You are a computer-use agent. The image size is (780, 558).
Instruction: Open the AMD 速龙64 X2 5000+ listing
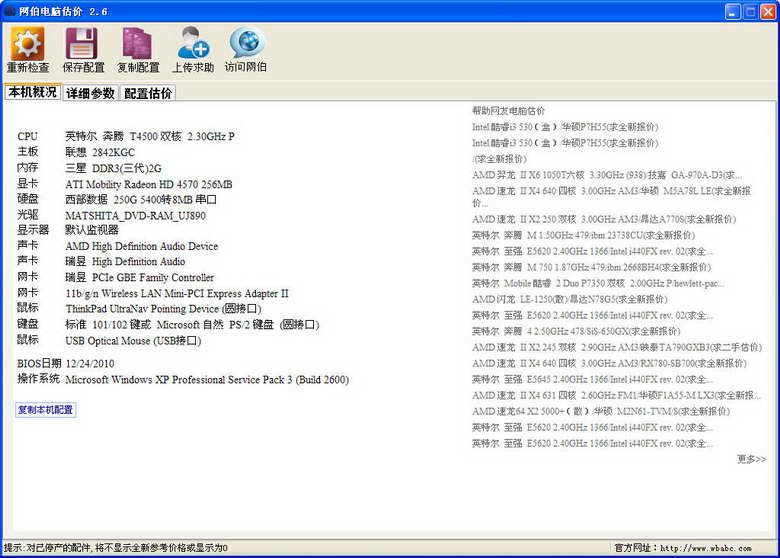coord(600,411)
